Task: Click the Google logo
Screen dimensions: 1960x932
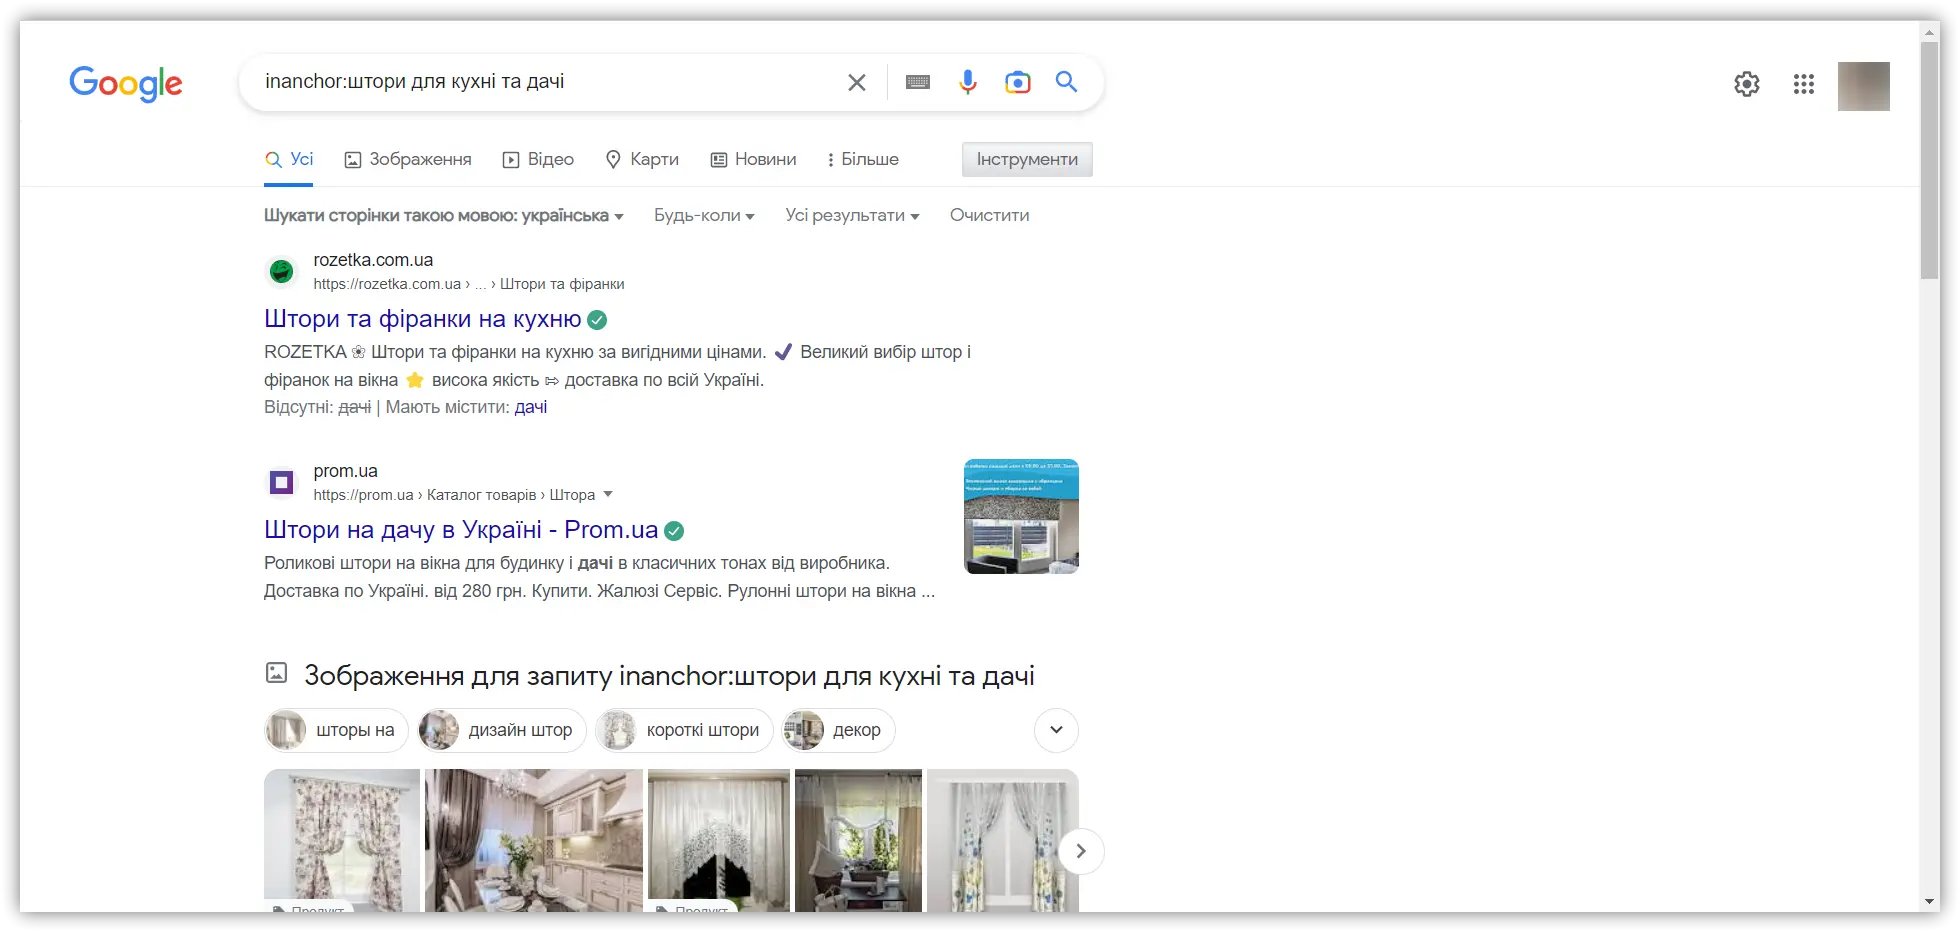Action: 126,83
